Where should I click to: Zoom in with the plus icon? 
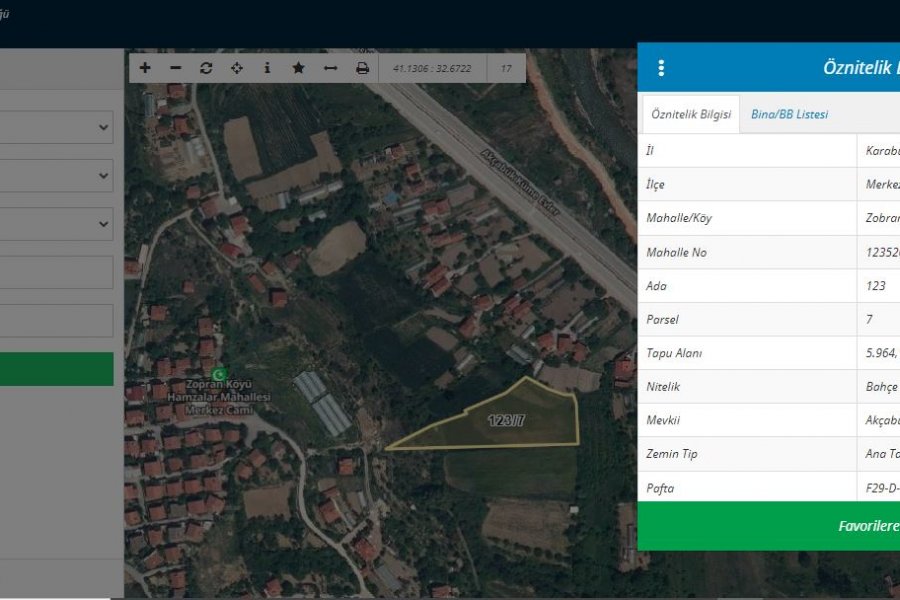(145, 68)
